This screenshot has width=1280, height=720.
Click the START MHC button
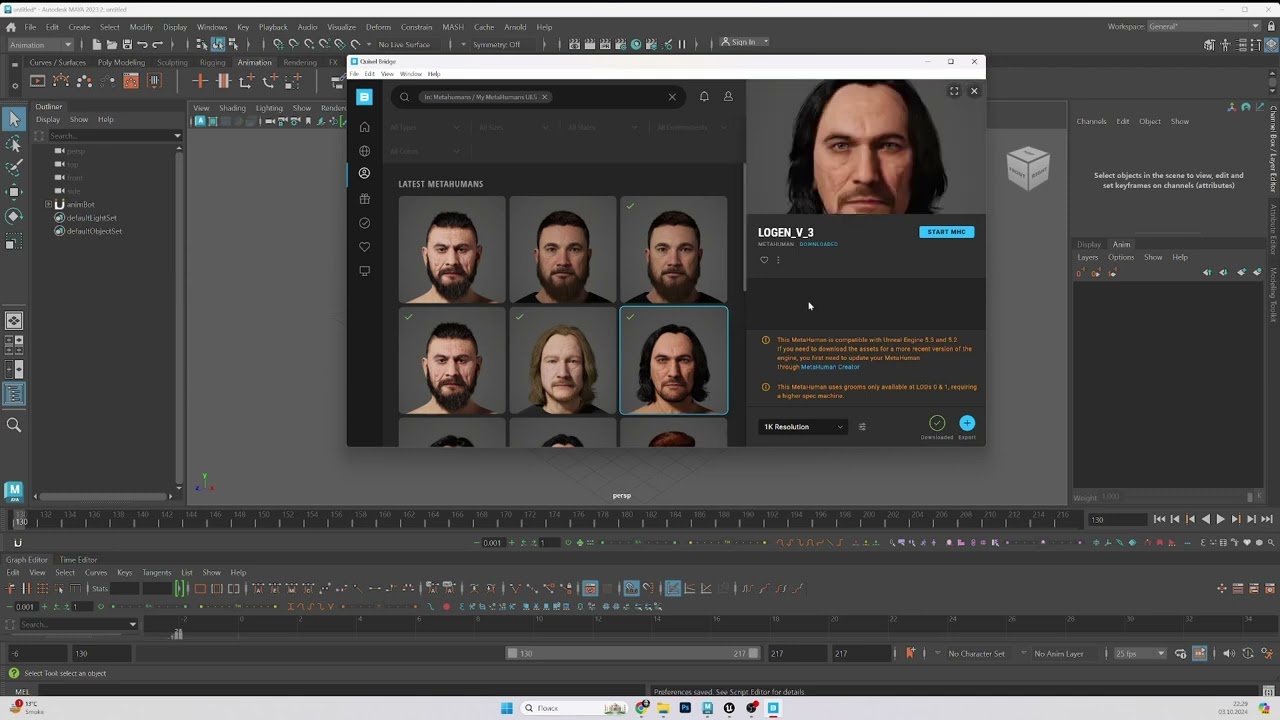[x=946, y=232]
